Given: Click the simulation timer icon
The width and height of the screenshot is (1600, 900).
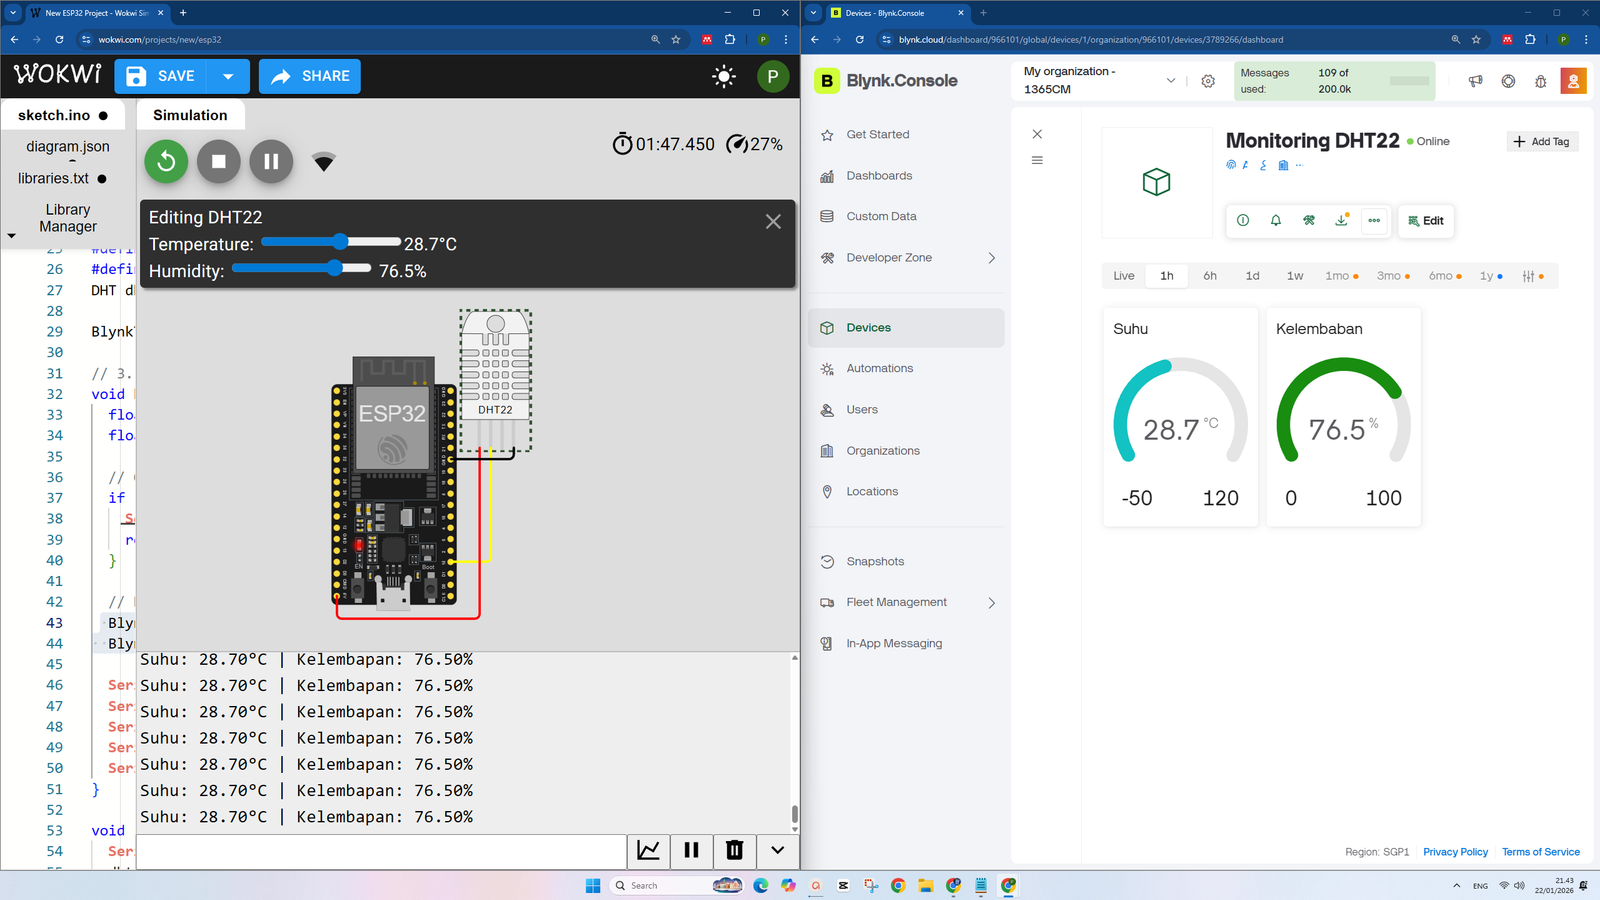Looking at the screenshot, I should click(622, 144).
